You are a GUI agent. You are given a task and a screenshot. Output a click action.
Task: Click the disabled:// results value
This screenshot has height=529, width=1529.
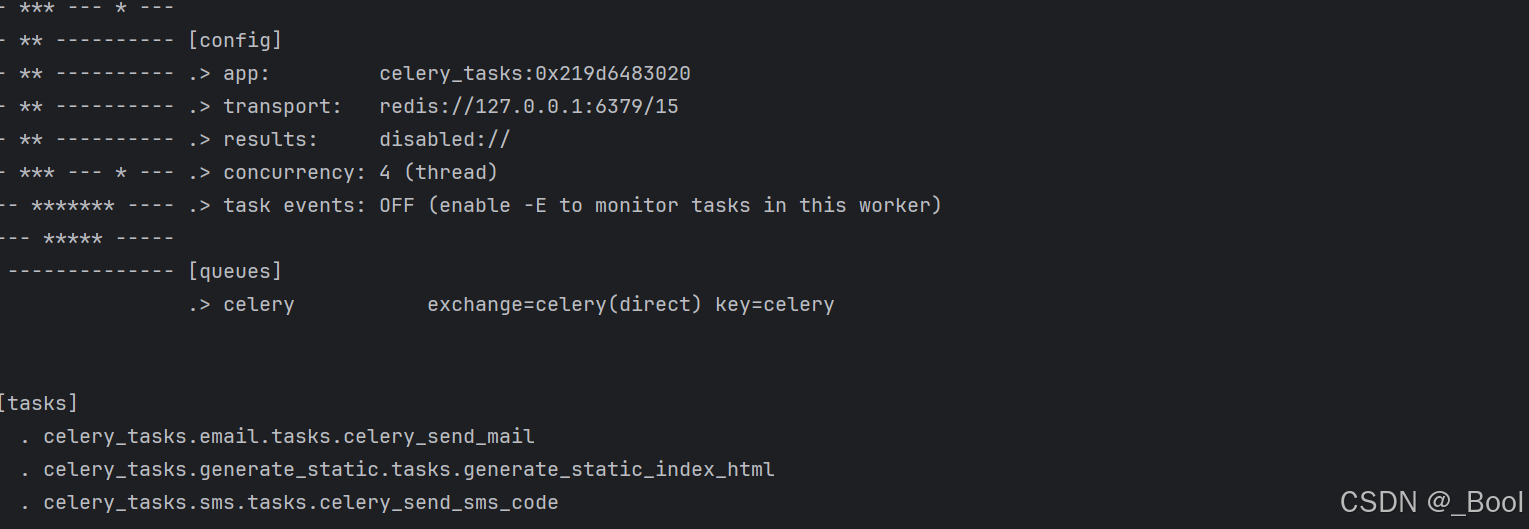445,140
